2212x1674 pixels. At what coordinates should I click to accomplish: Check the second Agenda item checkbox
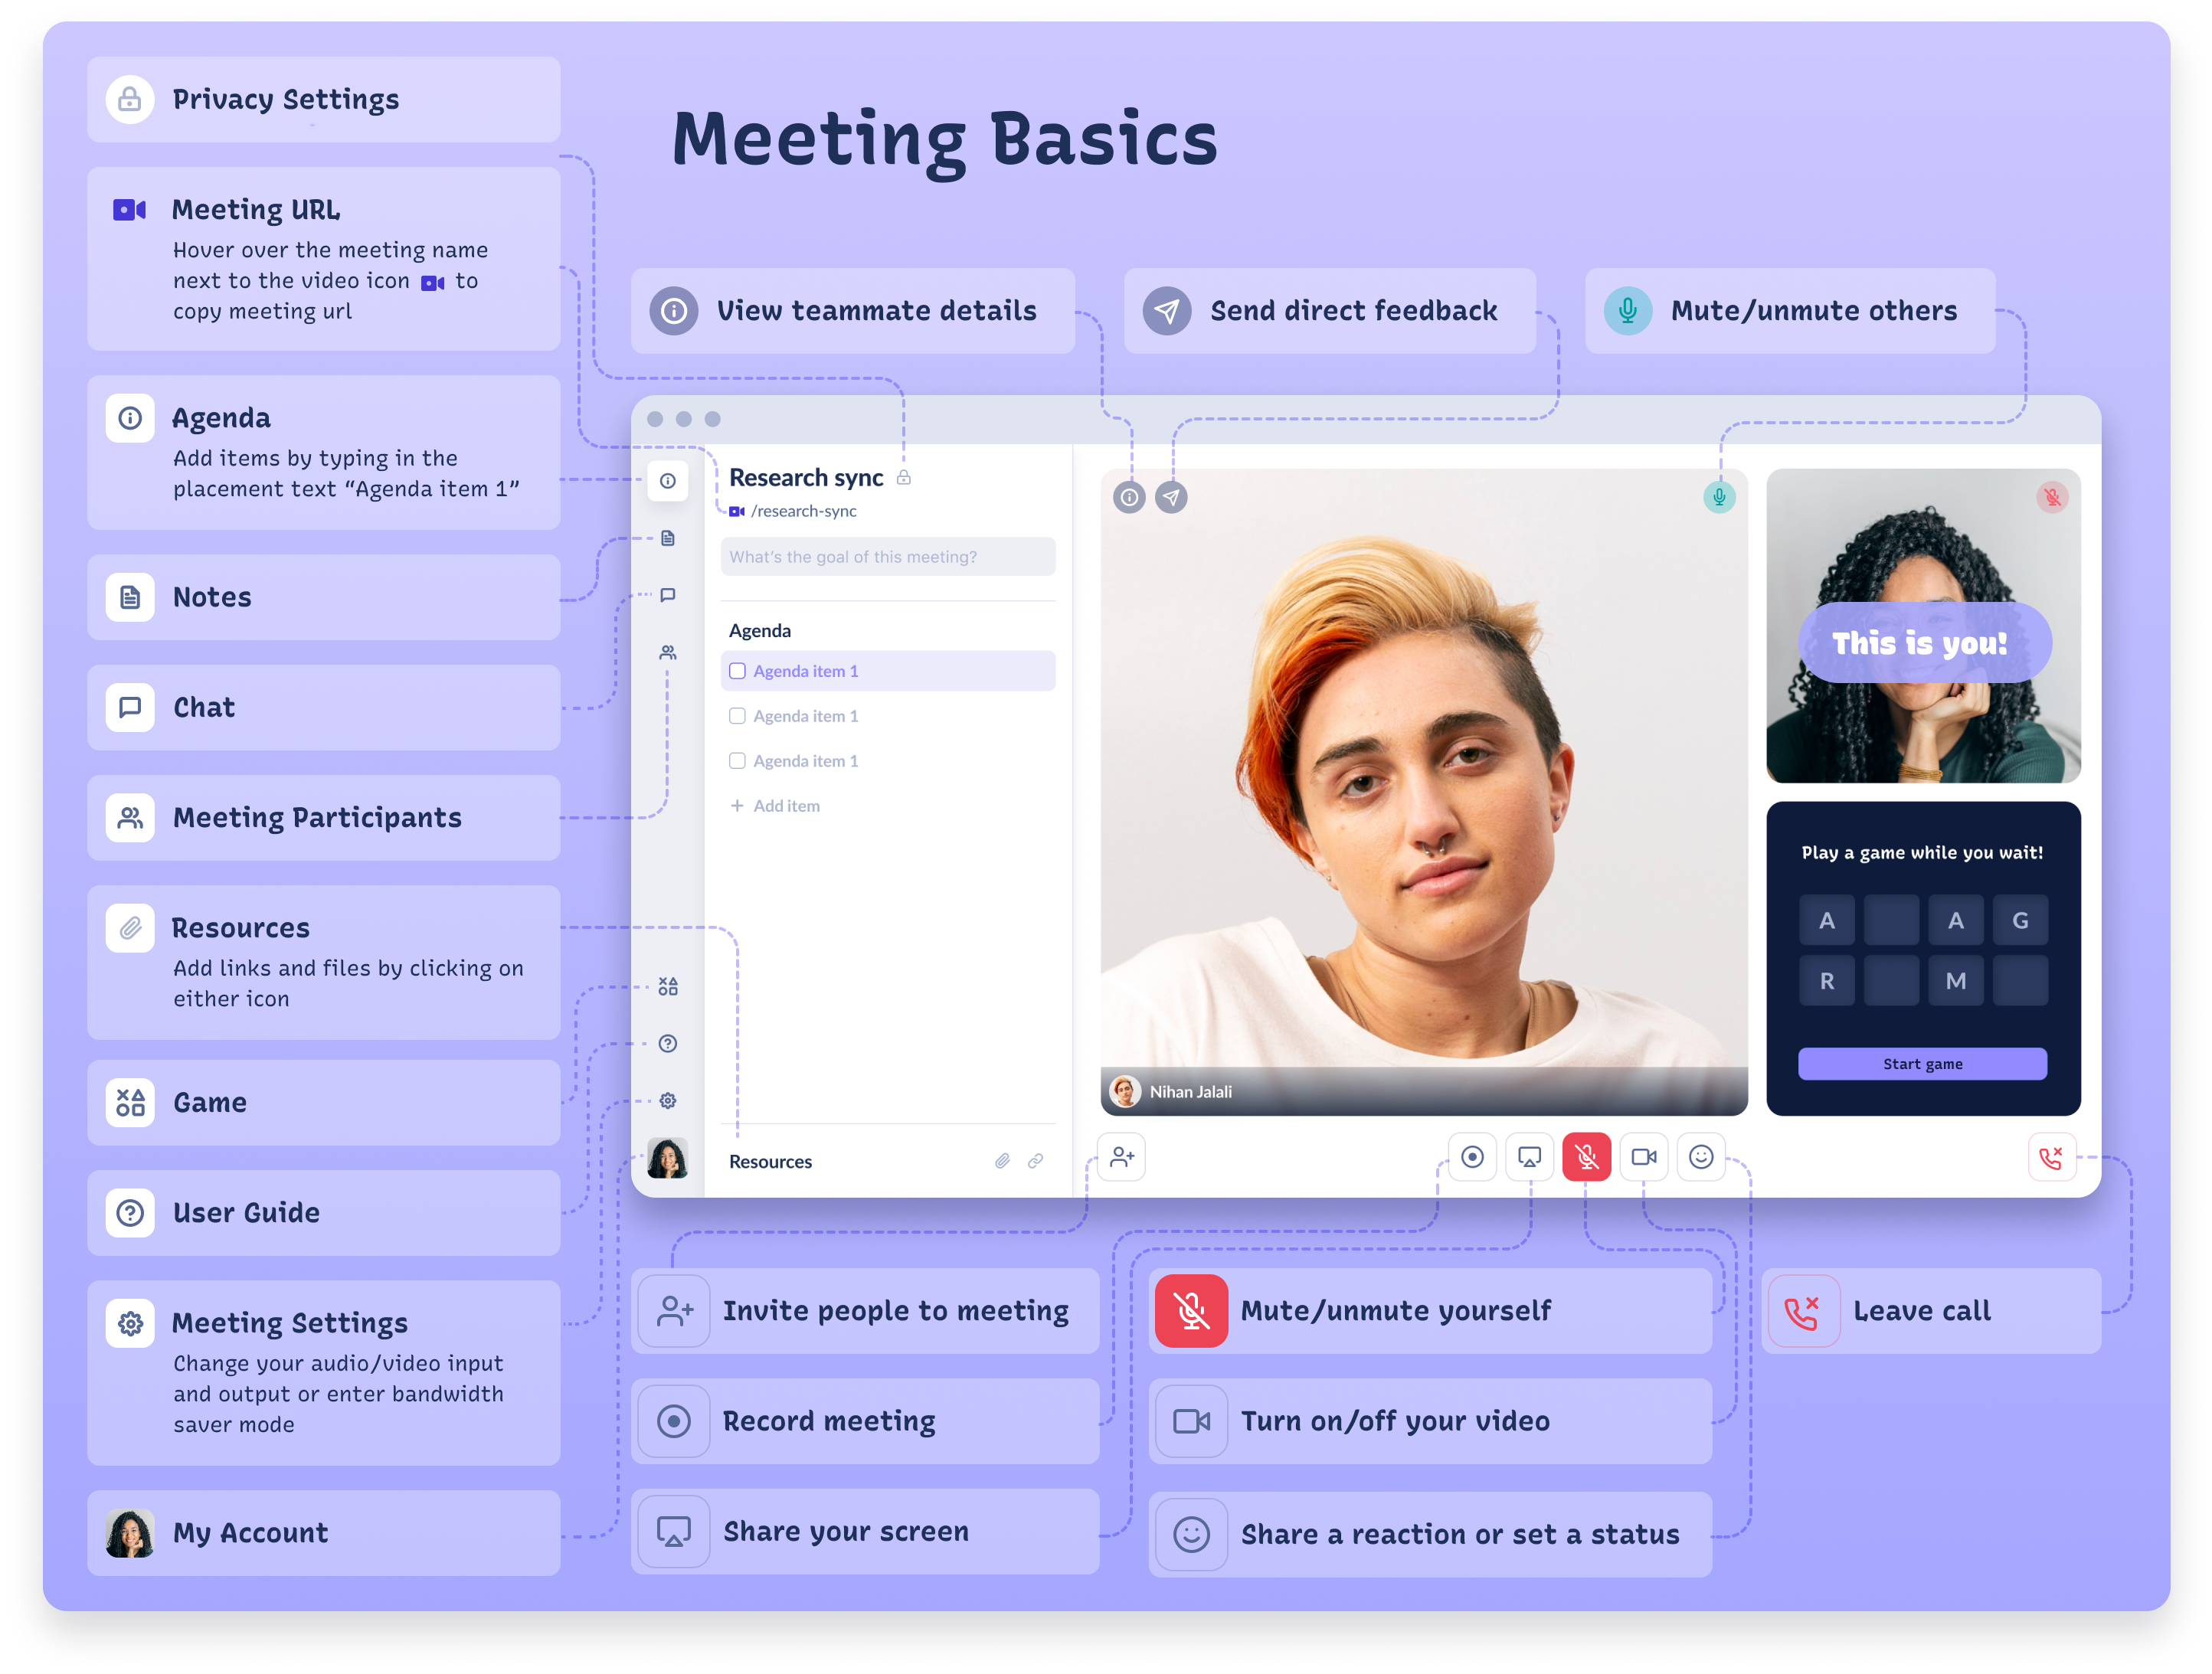tap(737, 716)
